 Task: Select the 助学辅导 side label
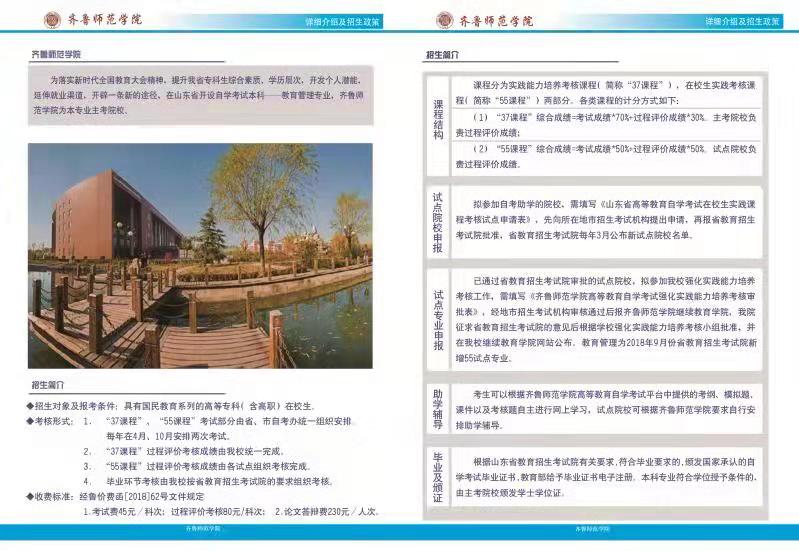coord(438,410)
